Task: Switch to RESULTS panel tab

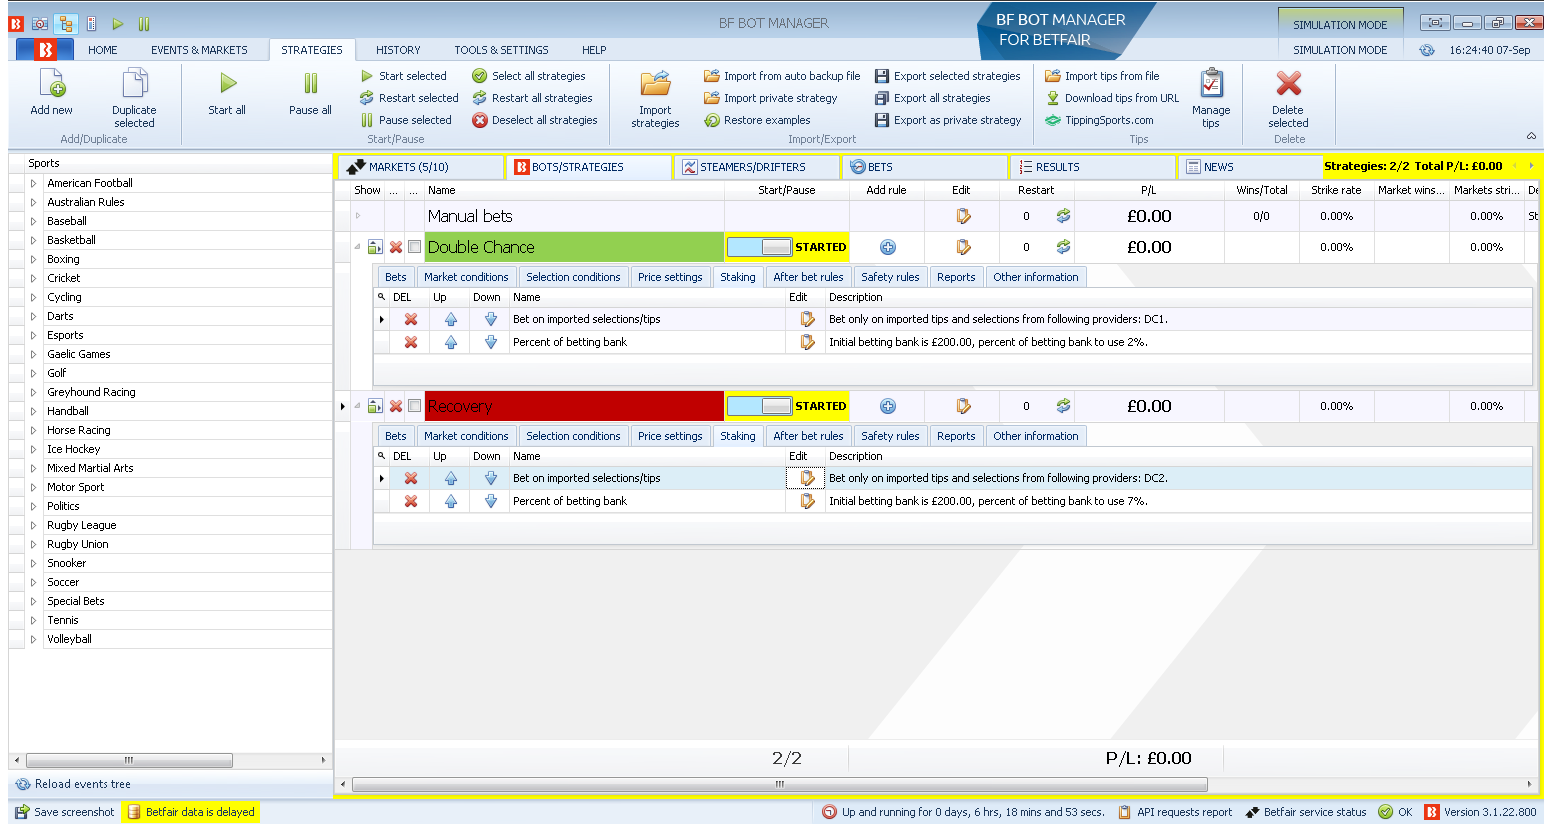Action: [1092, 167]
